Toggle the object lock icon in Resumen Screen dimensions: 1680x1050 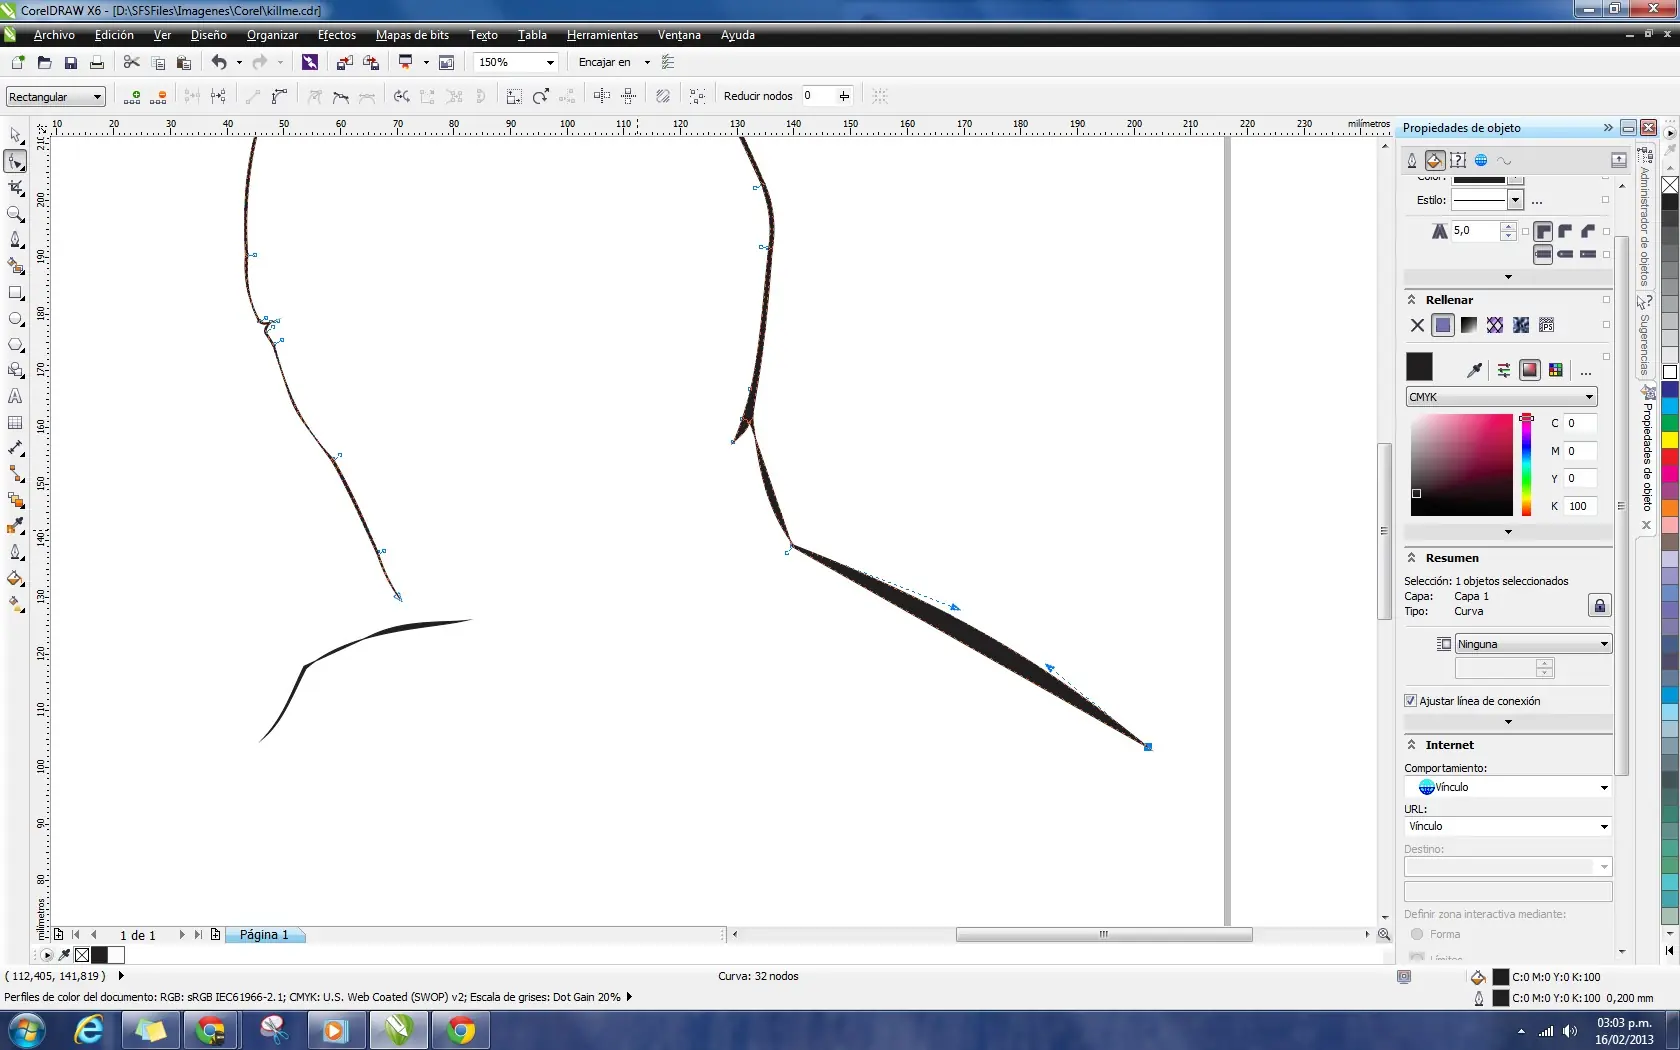(1599, 606)
